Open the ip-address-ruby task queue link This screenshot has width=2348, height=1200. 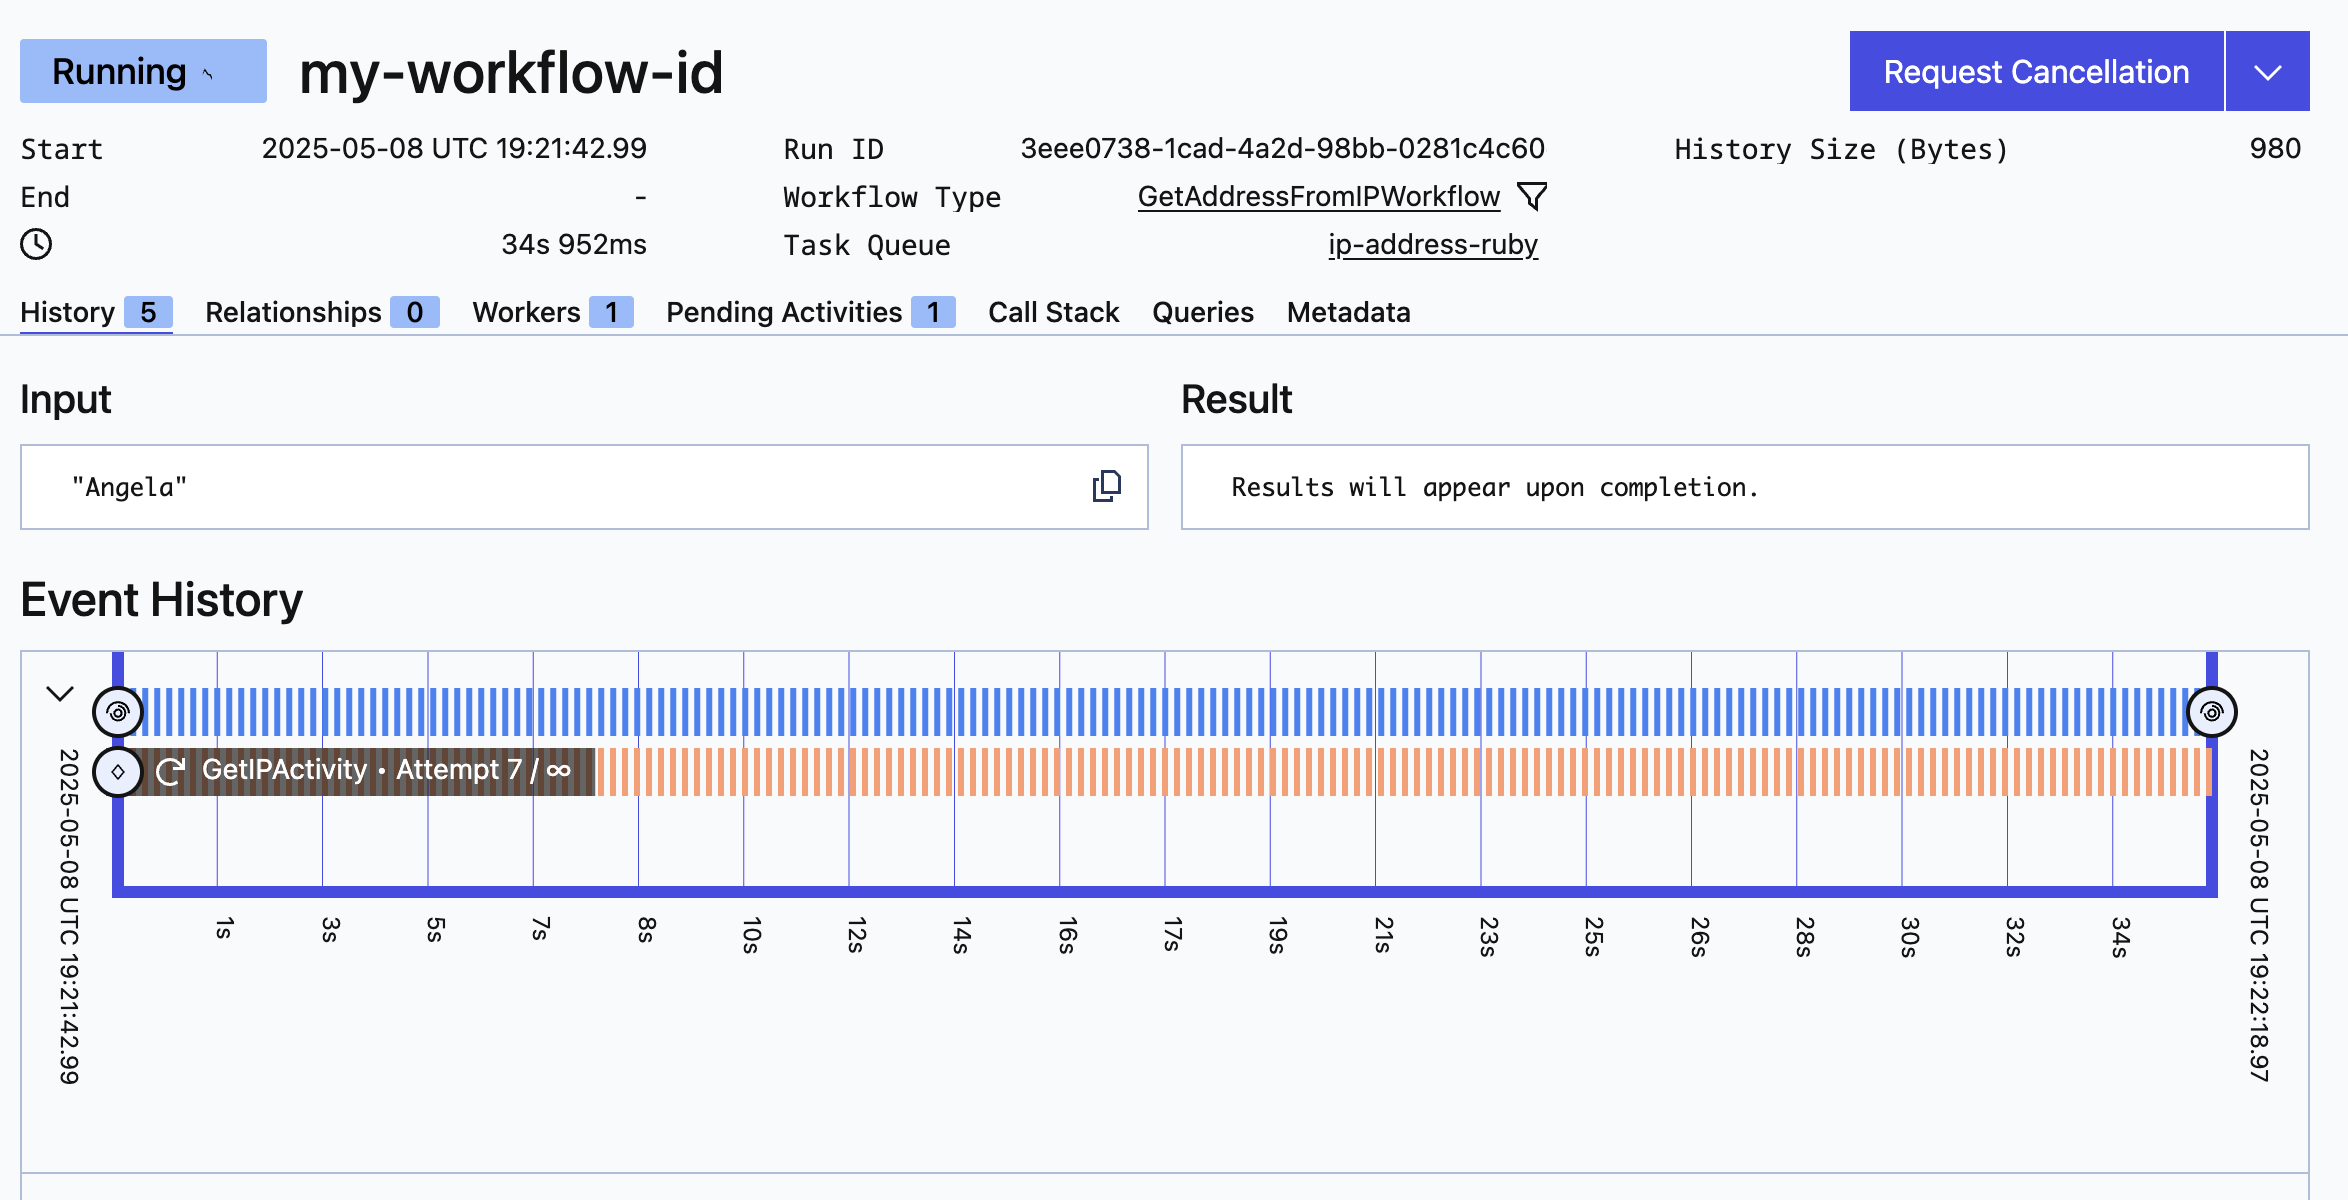(x=1432, y=244)
